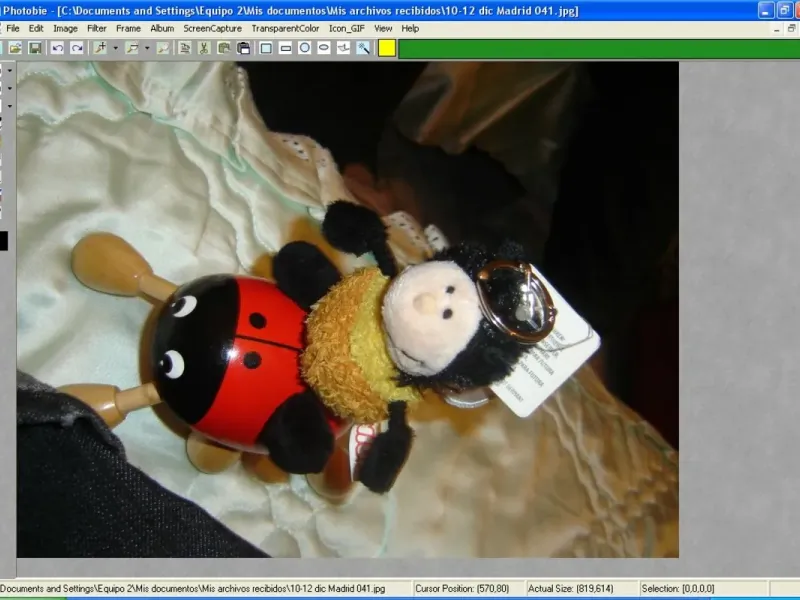Screen dimensions: 800x600
Task: Open the TransparentColor menu
Action: click(285, 29)
